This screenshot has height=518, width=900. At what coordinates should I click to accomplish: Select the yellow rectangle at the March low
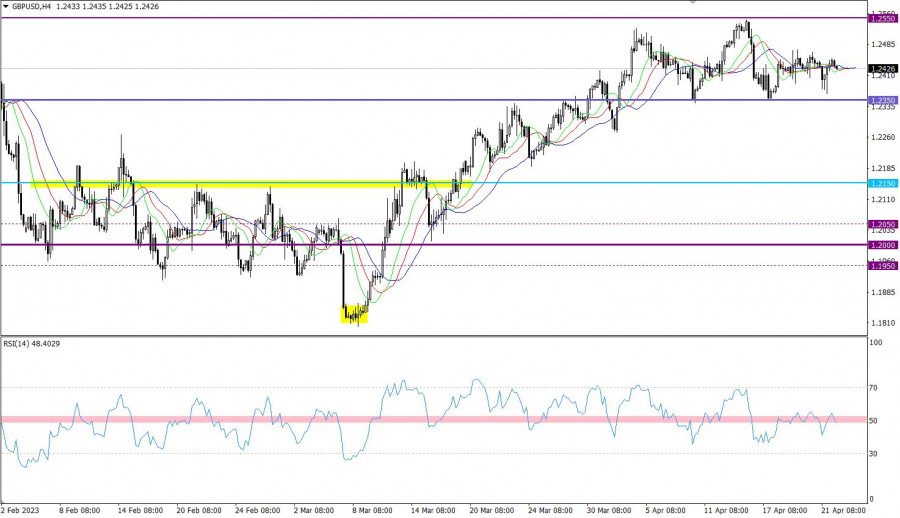(355, 315)
